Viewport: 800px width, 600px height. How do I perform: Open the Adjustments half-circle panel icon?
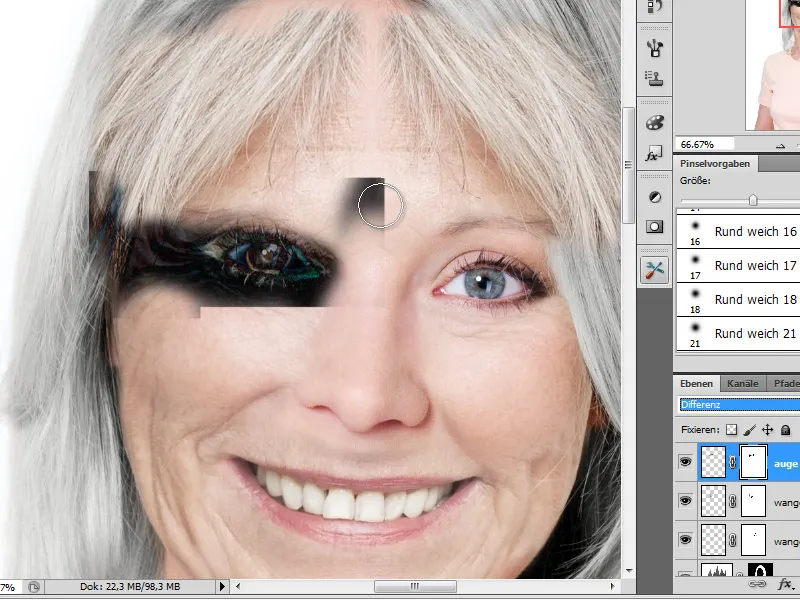pos(655,197)
